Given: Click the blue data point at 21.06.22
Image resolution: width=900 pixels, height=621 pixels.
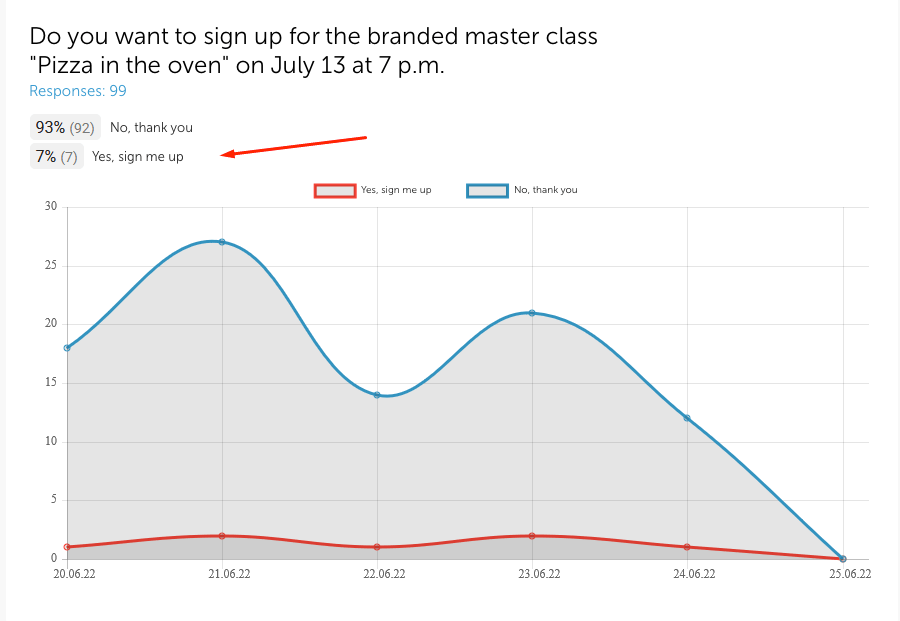Looking at the screenshot, I should (222, 242).
